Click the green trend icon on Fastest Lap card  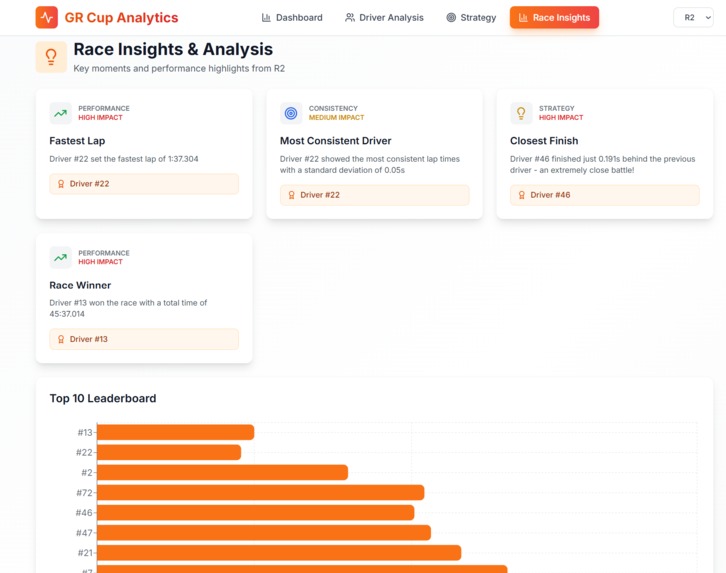pos(61,113)
